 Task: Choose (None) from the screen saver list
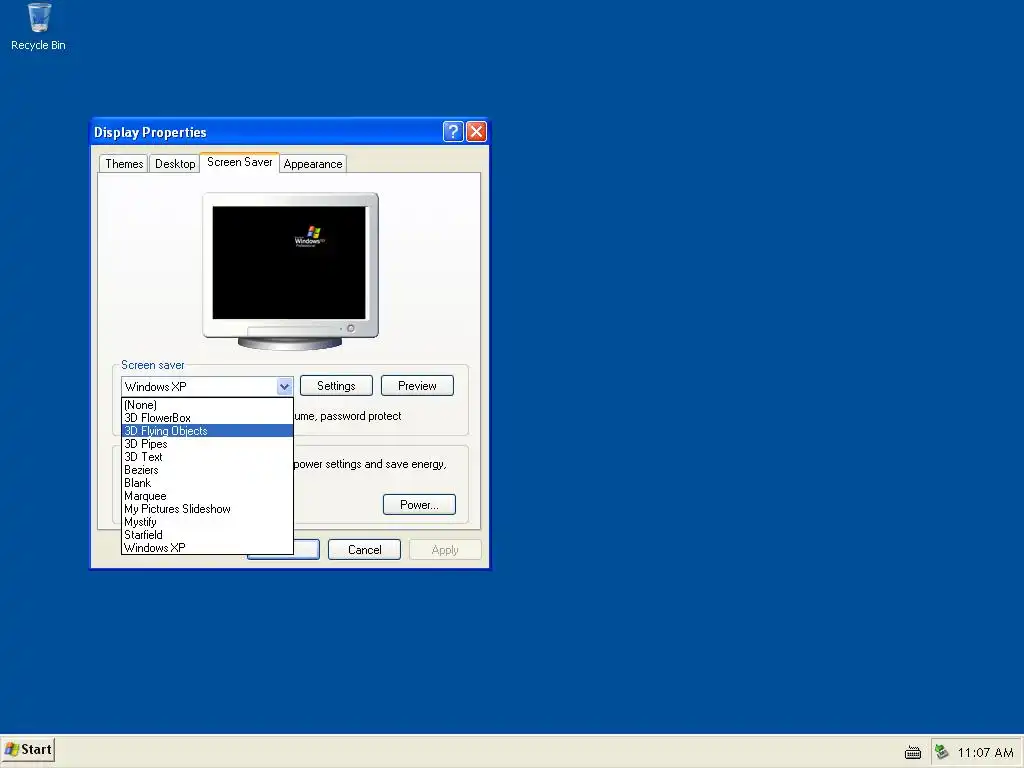click(207, 405)
